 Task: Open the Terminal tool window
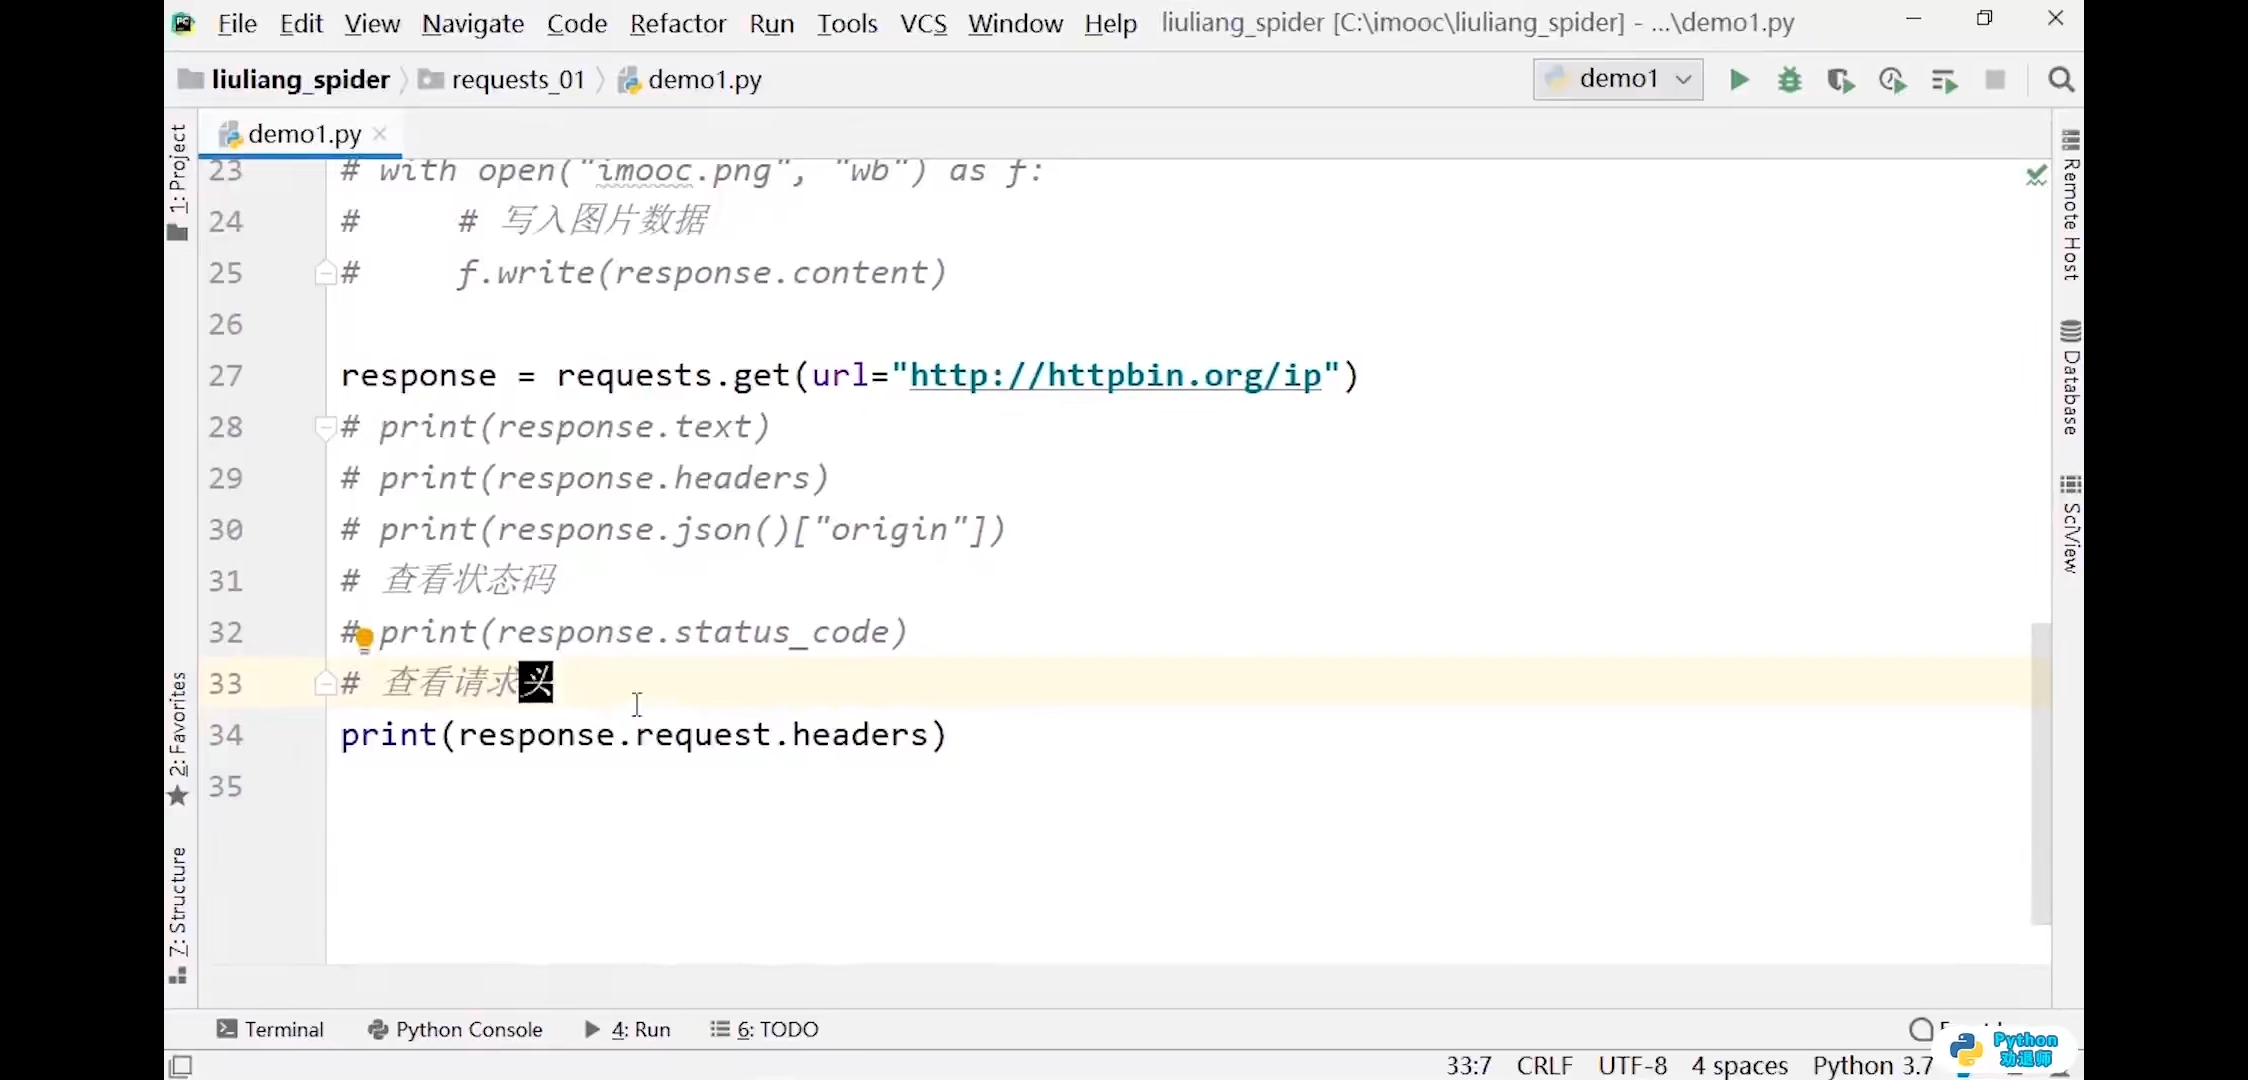point(270,1029)
